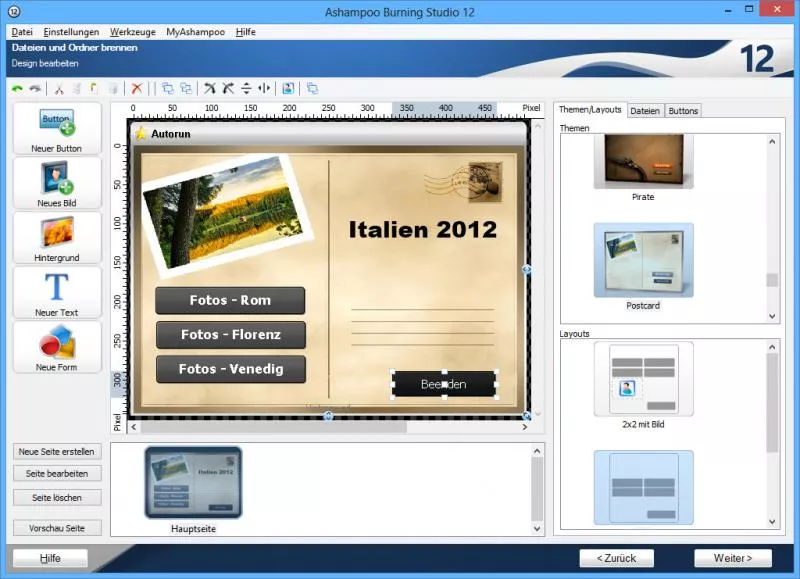Viewport: 800px width, 579px height.
Task: Click pages panel scroll down arrow
Action: [x=537, y=528]
